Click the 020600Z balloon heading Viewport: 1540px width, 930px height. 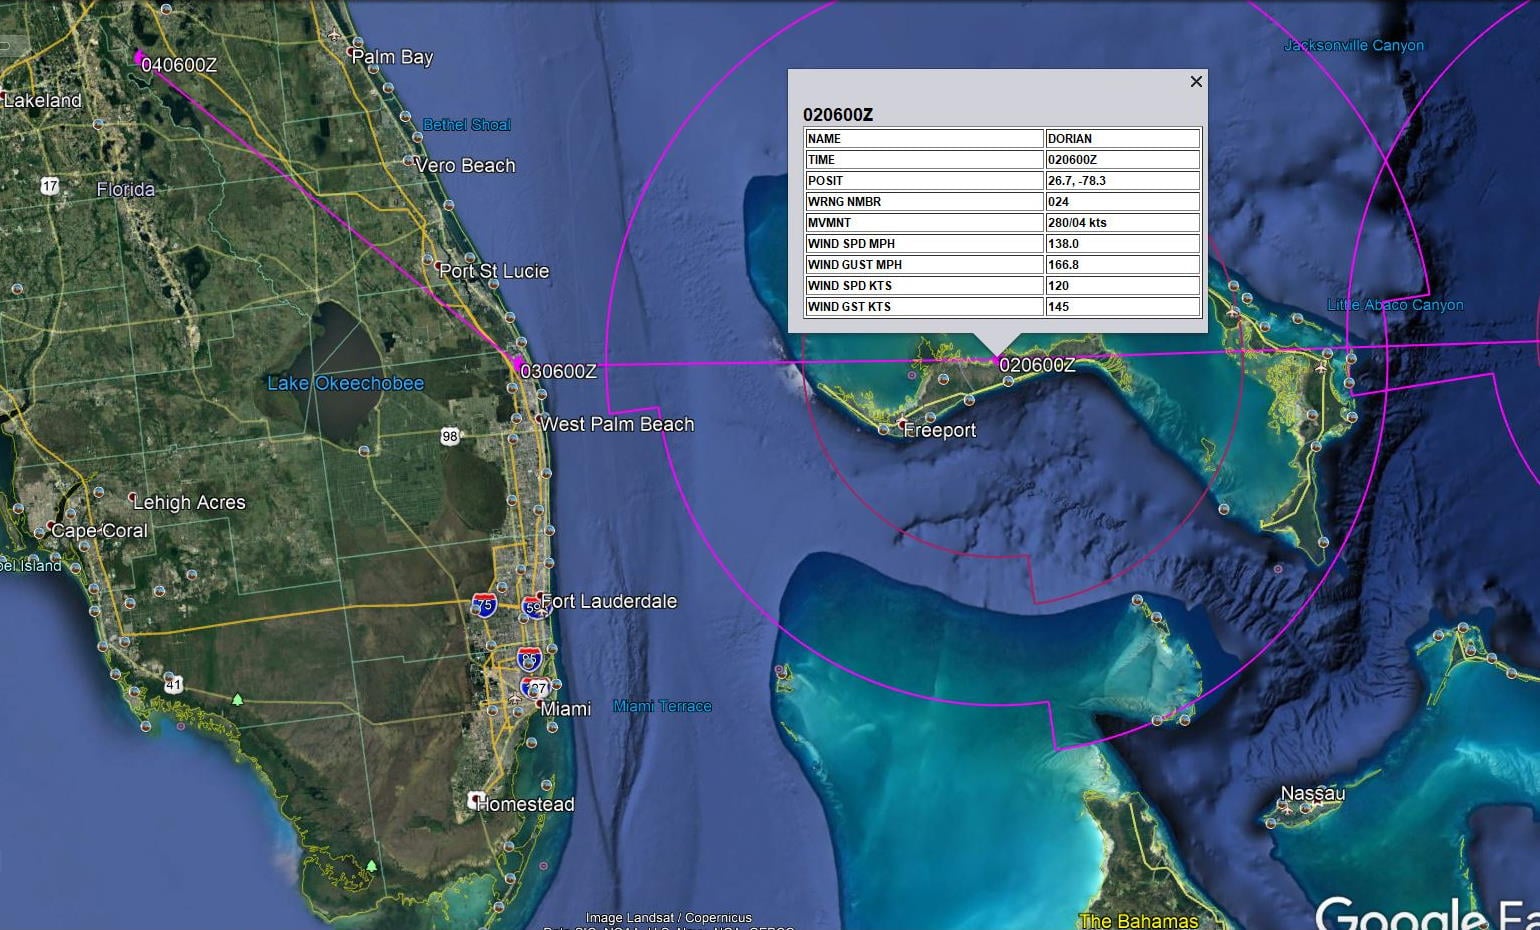tap(838, 115)
